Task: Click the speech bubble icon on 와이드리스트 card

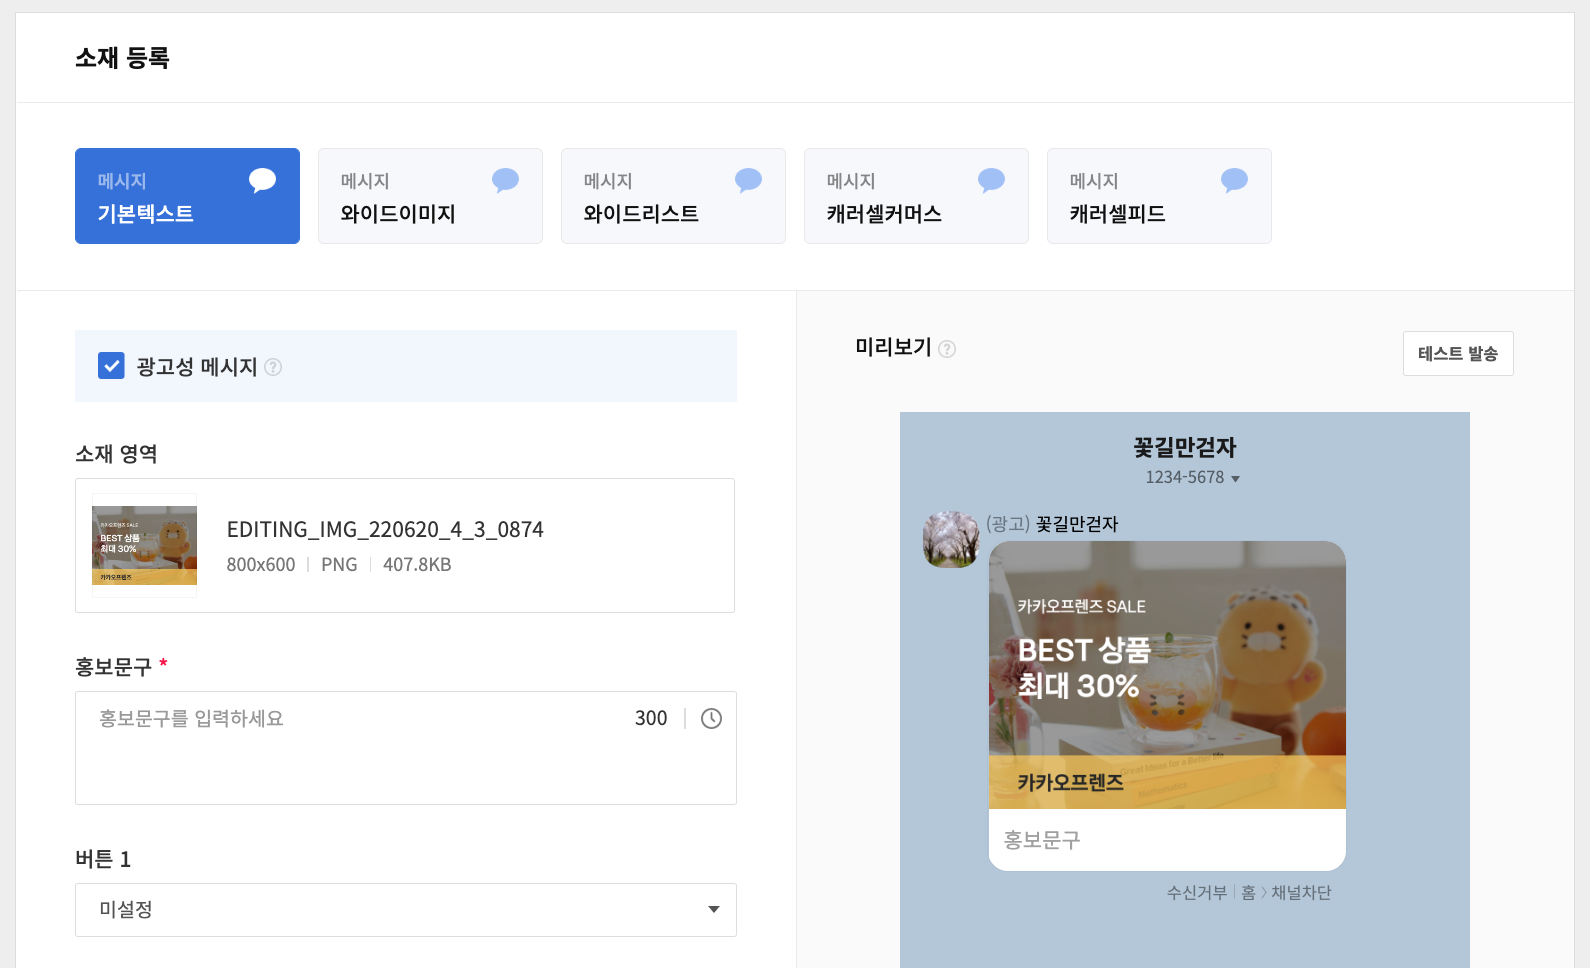Action: [748, 180]
